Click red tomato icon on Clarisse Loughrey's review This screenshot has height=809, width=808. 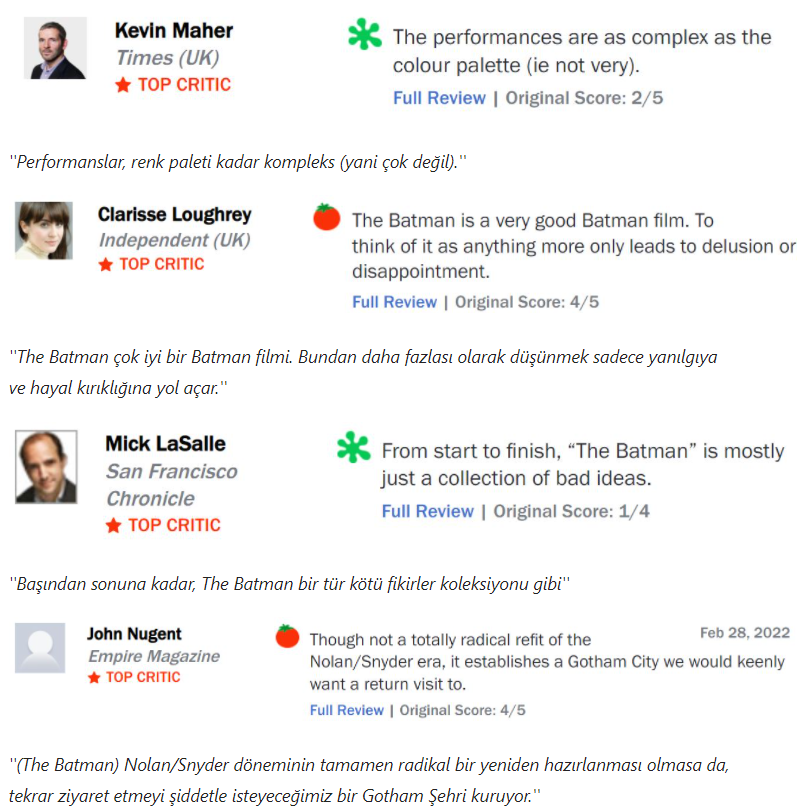326,217
